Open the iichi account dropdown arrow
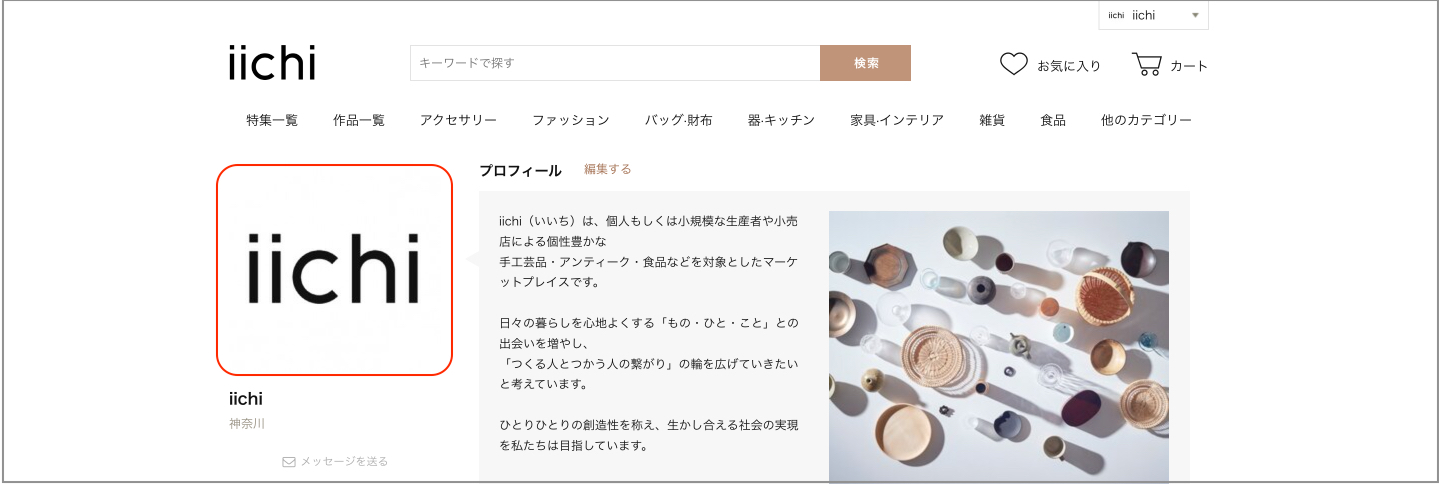The width and height of the screenshot is (1439, 484). coord(1195,16)
